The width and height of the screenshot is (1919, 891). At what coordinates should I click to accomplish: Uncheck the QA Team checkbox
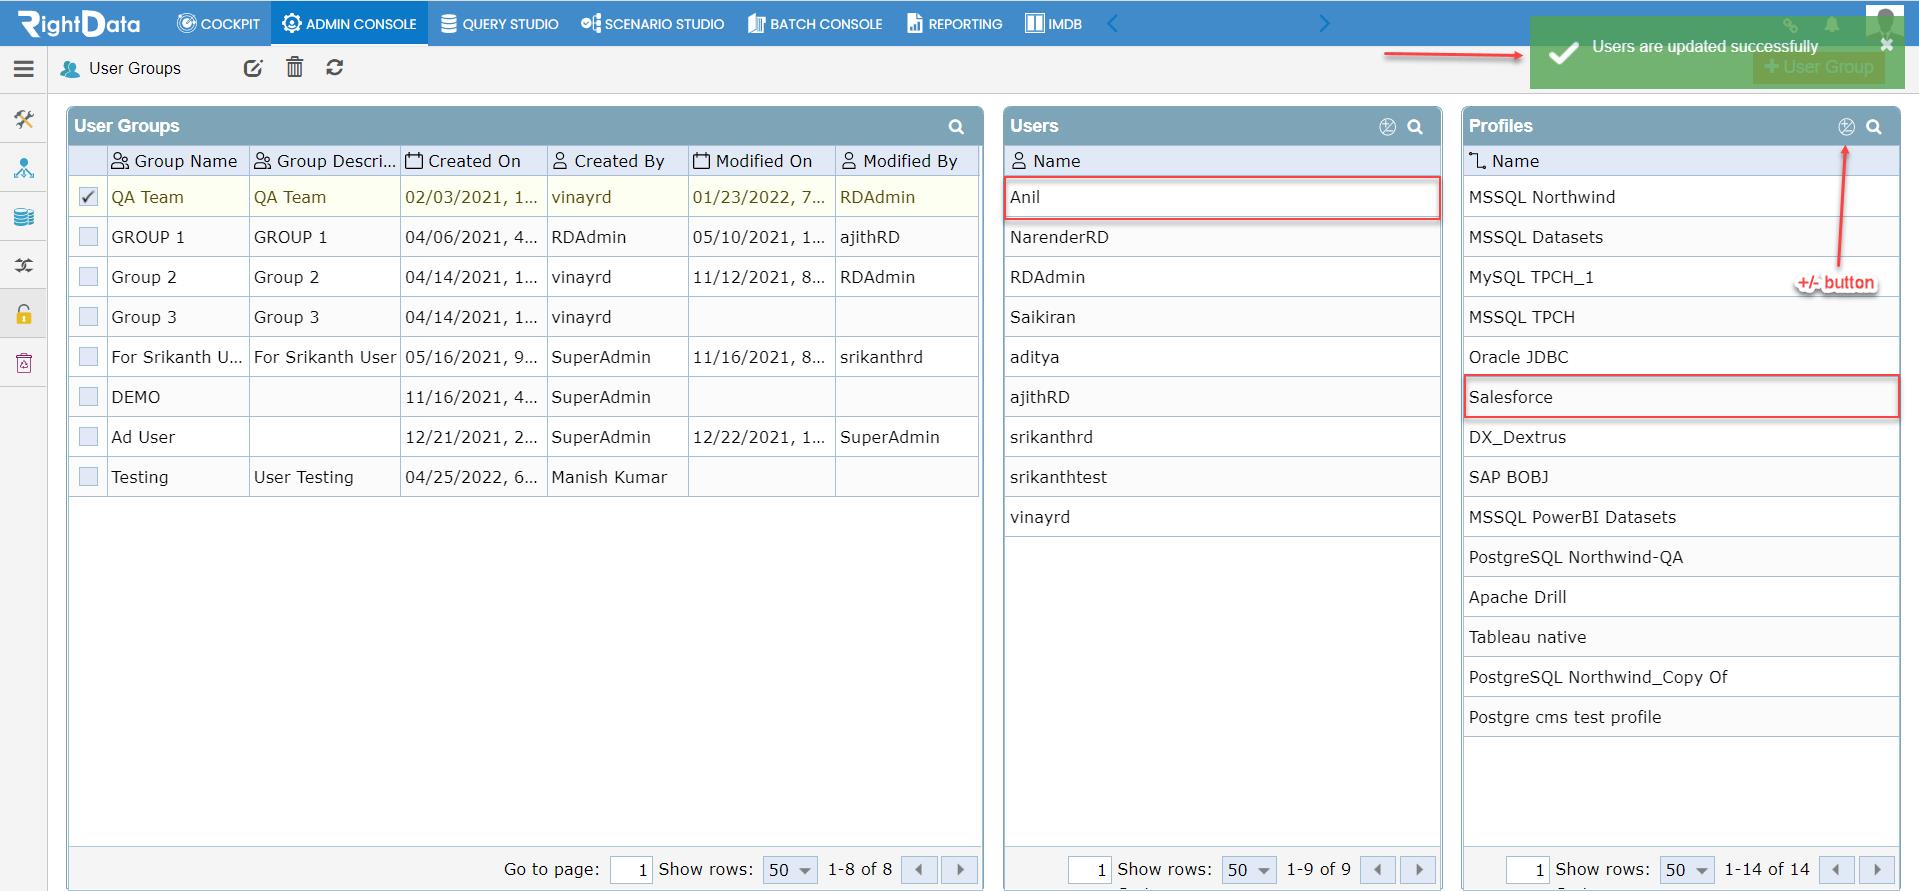click(88, 197)
